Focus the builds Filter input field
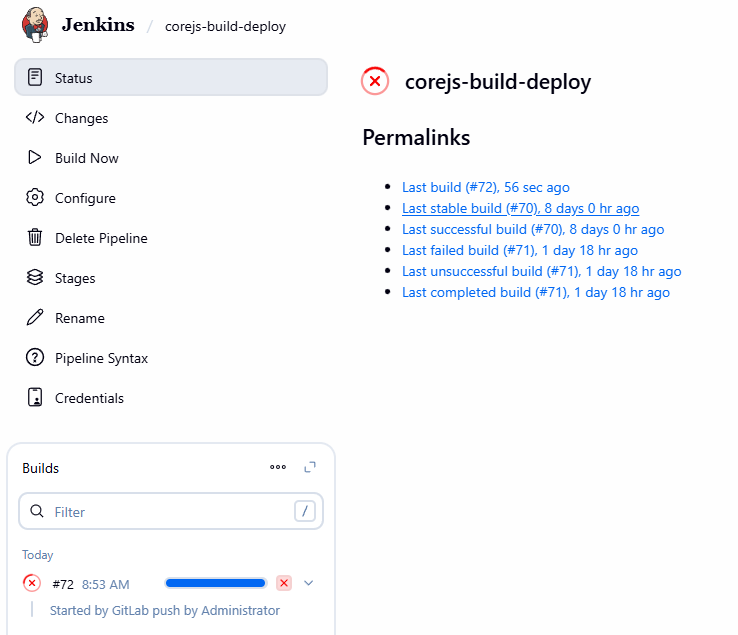Viewport: 738px width, 635px height. pyautogui.click(x=170, y=511)
